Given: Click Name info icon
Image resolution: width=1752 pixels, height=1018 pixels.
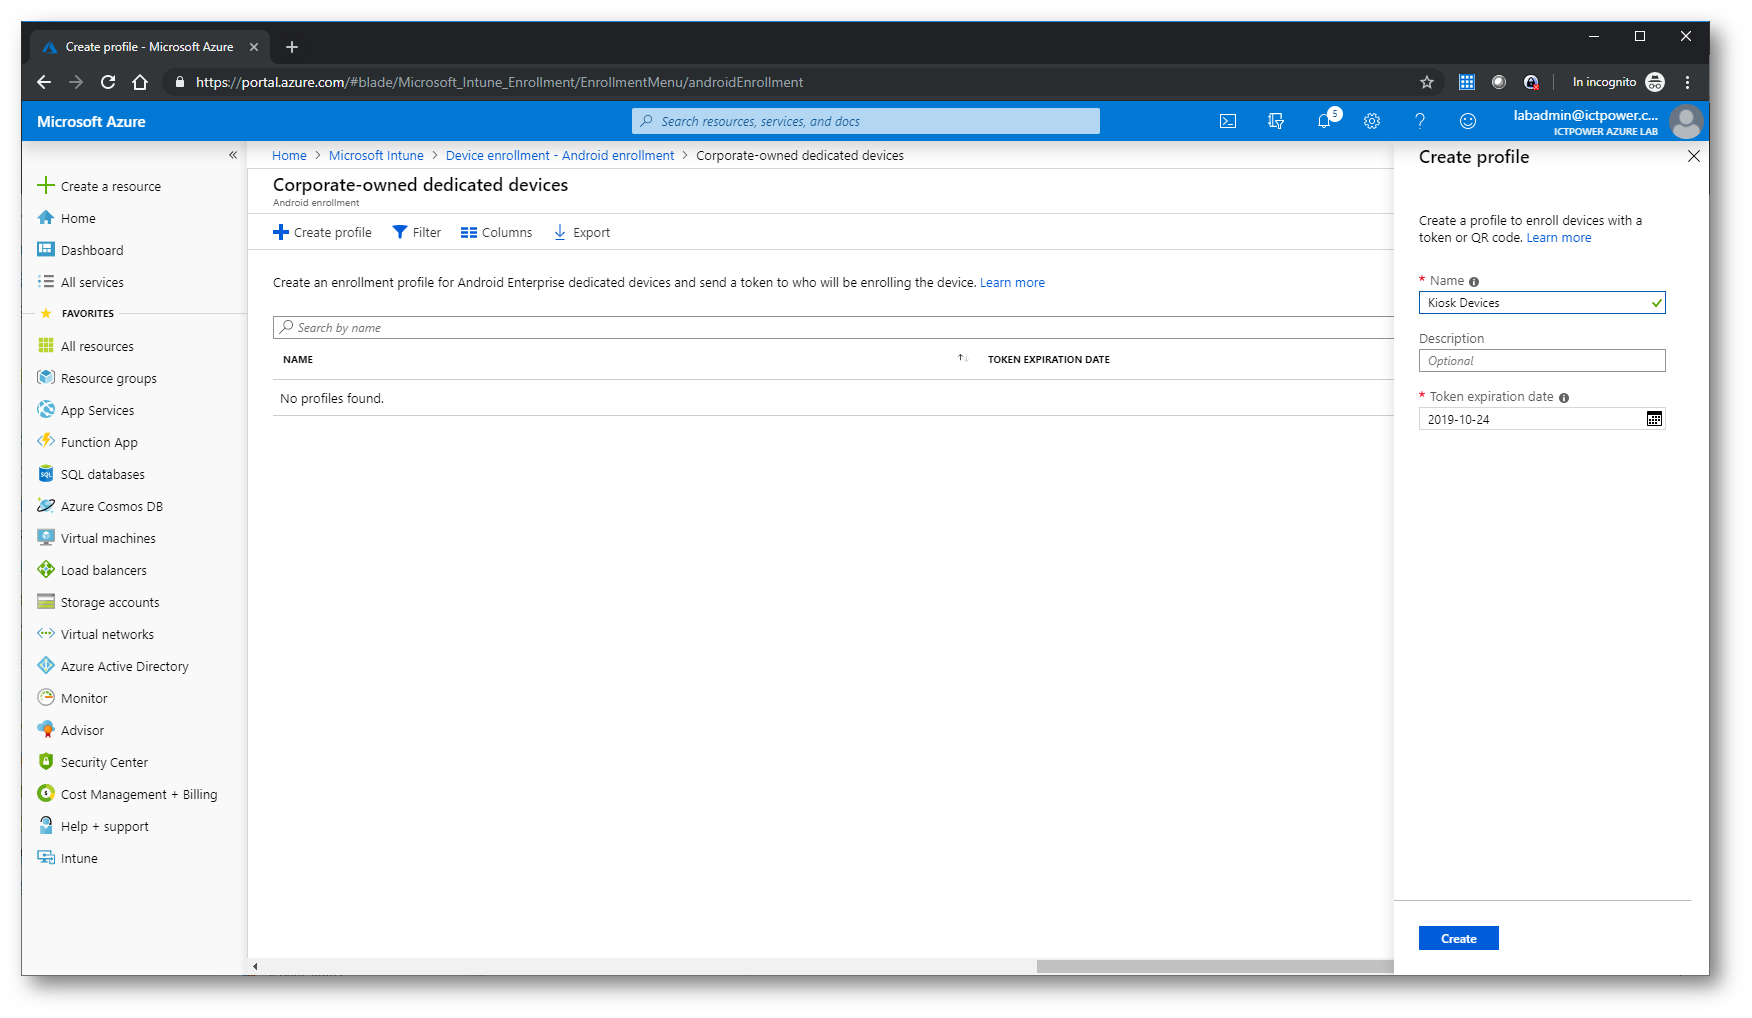Looking at the screenshot, I should point(1474,282).
